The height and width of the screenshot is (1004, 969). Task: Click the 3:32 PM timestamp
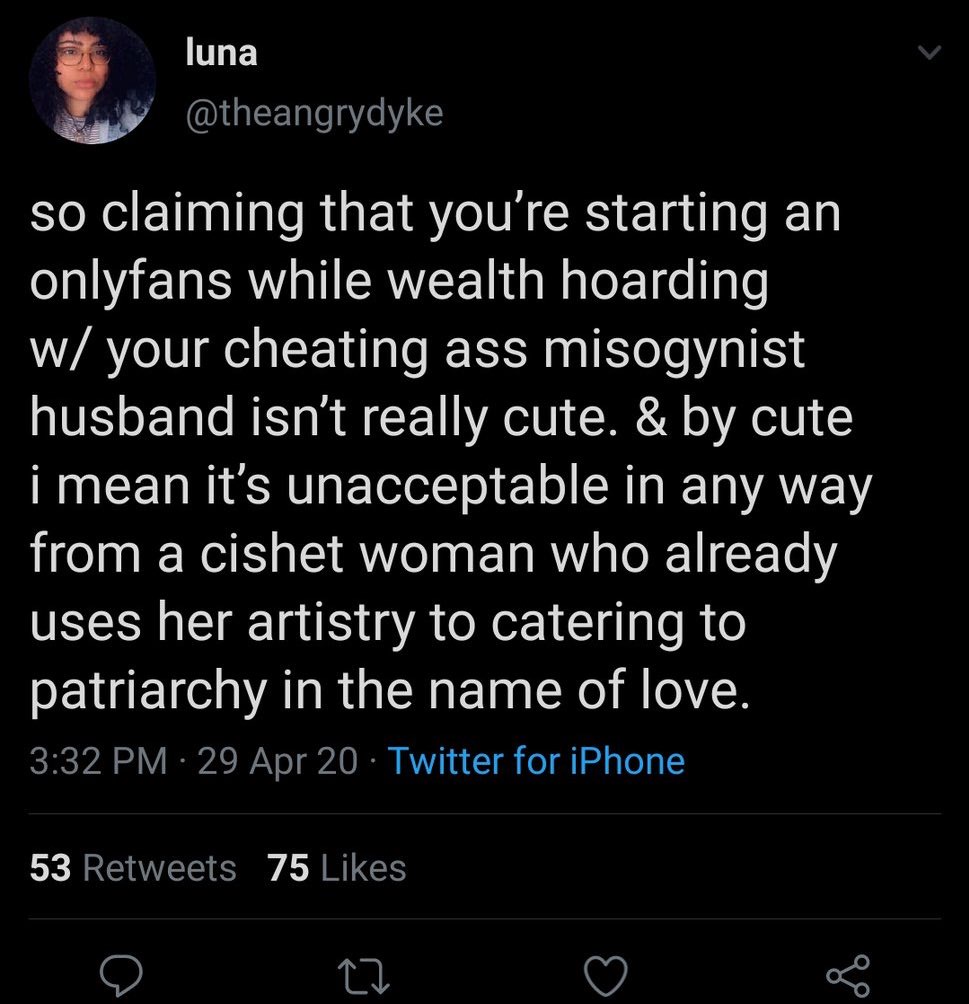[99, 761]
